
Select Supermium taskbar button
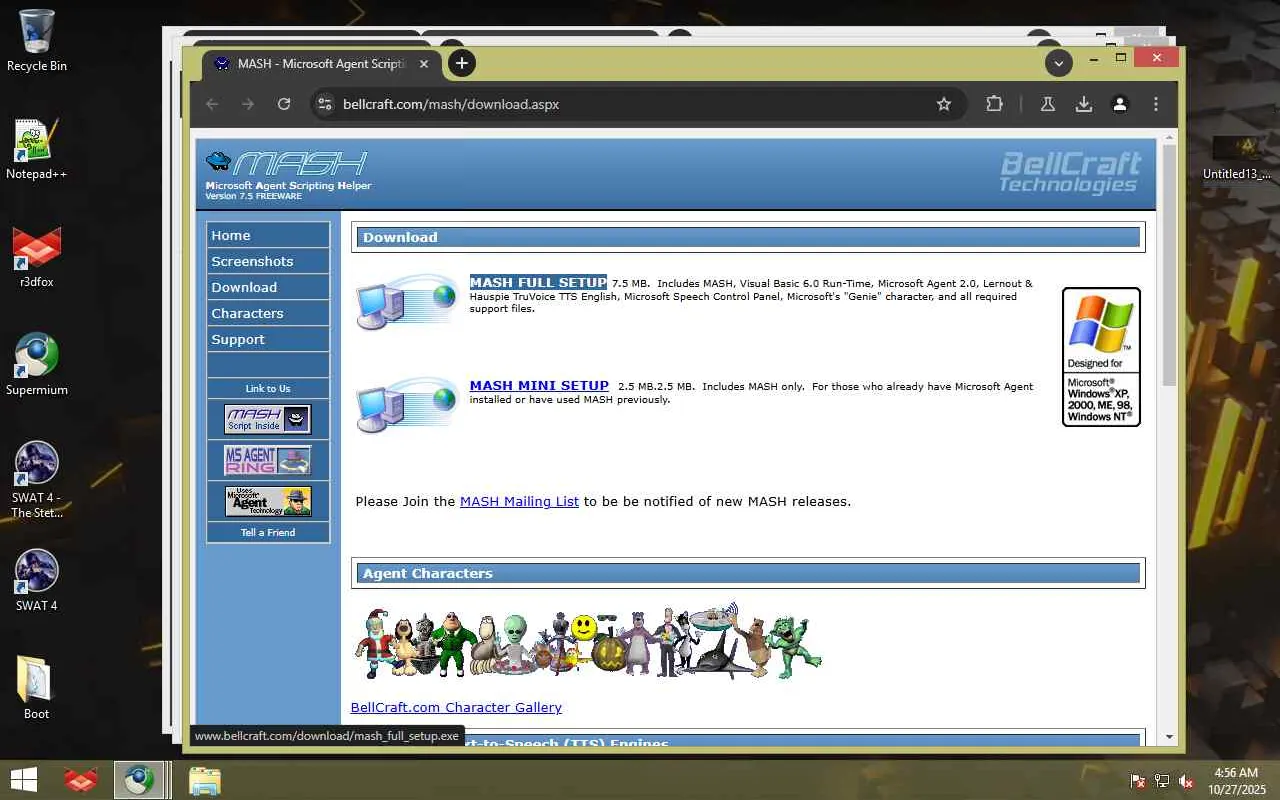tap(139, 780)
